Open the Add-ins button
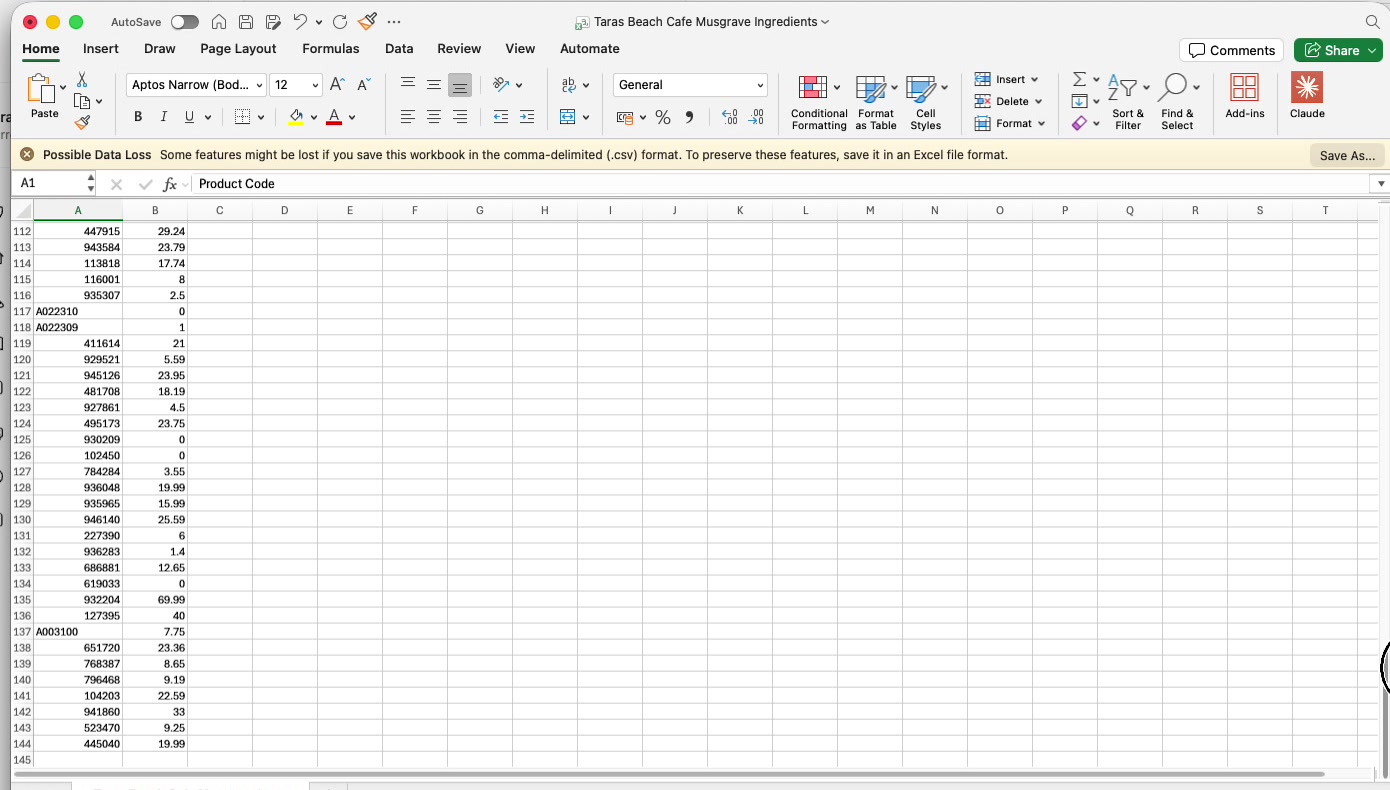Image resolution: width=1390 pixels, height=790 pixels. click(1245, 96)
